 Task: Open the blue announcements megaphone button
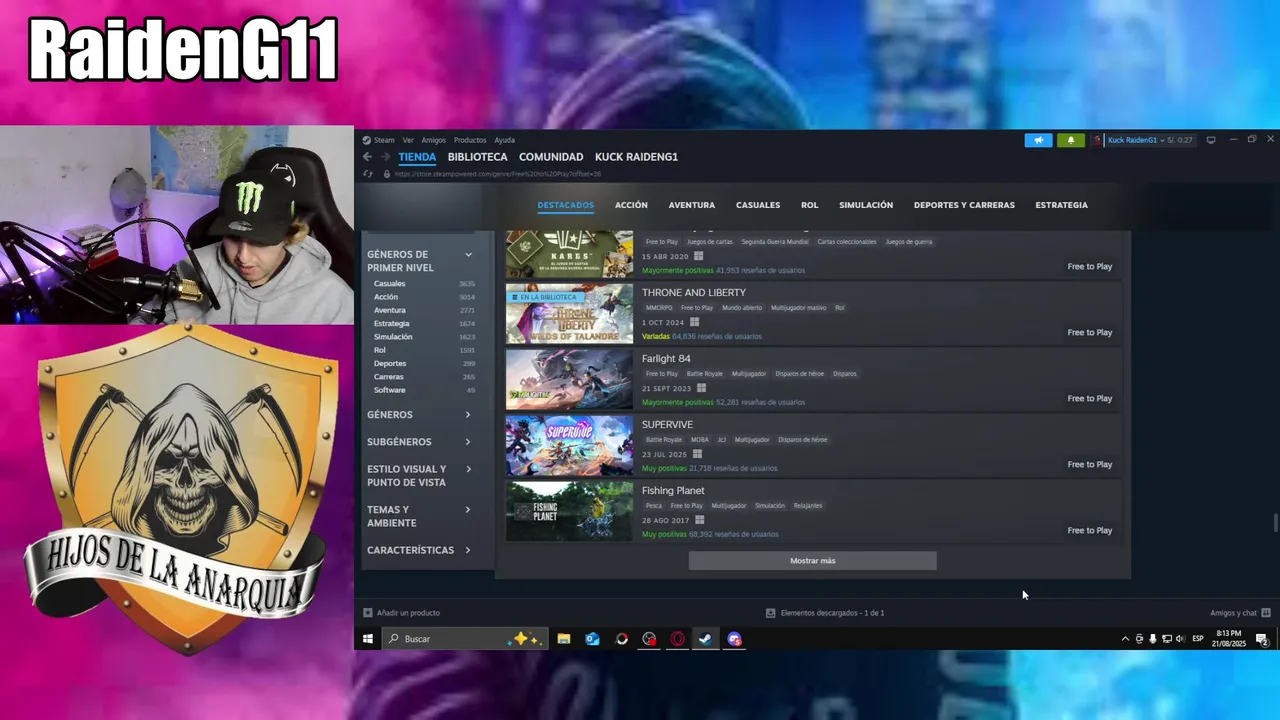coord(1038,140)
